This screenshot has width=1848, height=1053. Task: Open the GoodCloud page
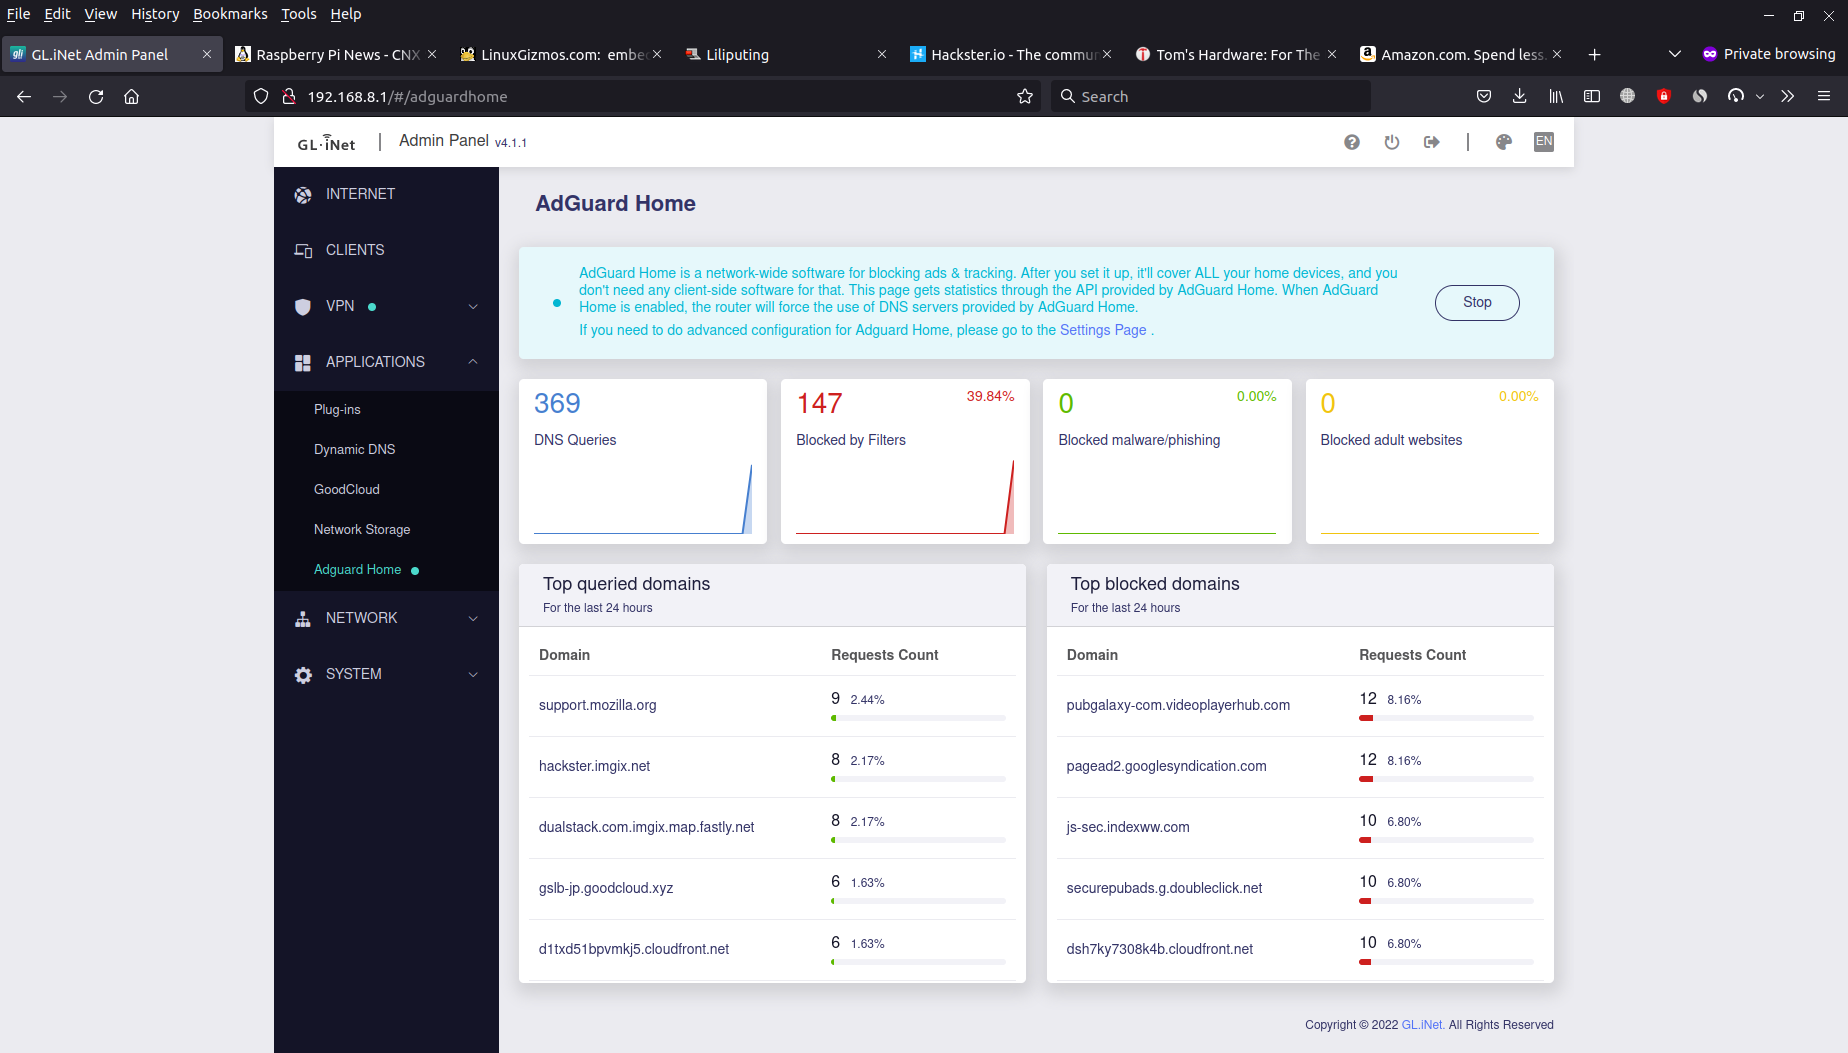coord(347,490)
